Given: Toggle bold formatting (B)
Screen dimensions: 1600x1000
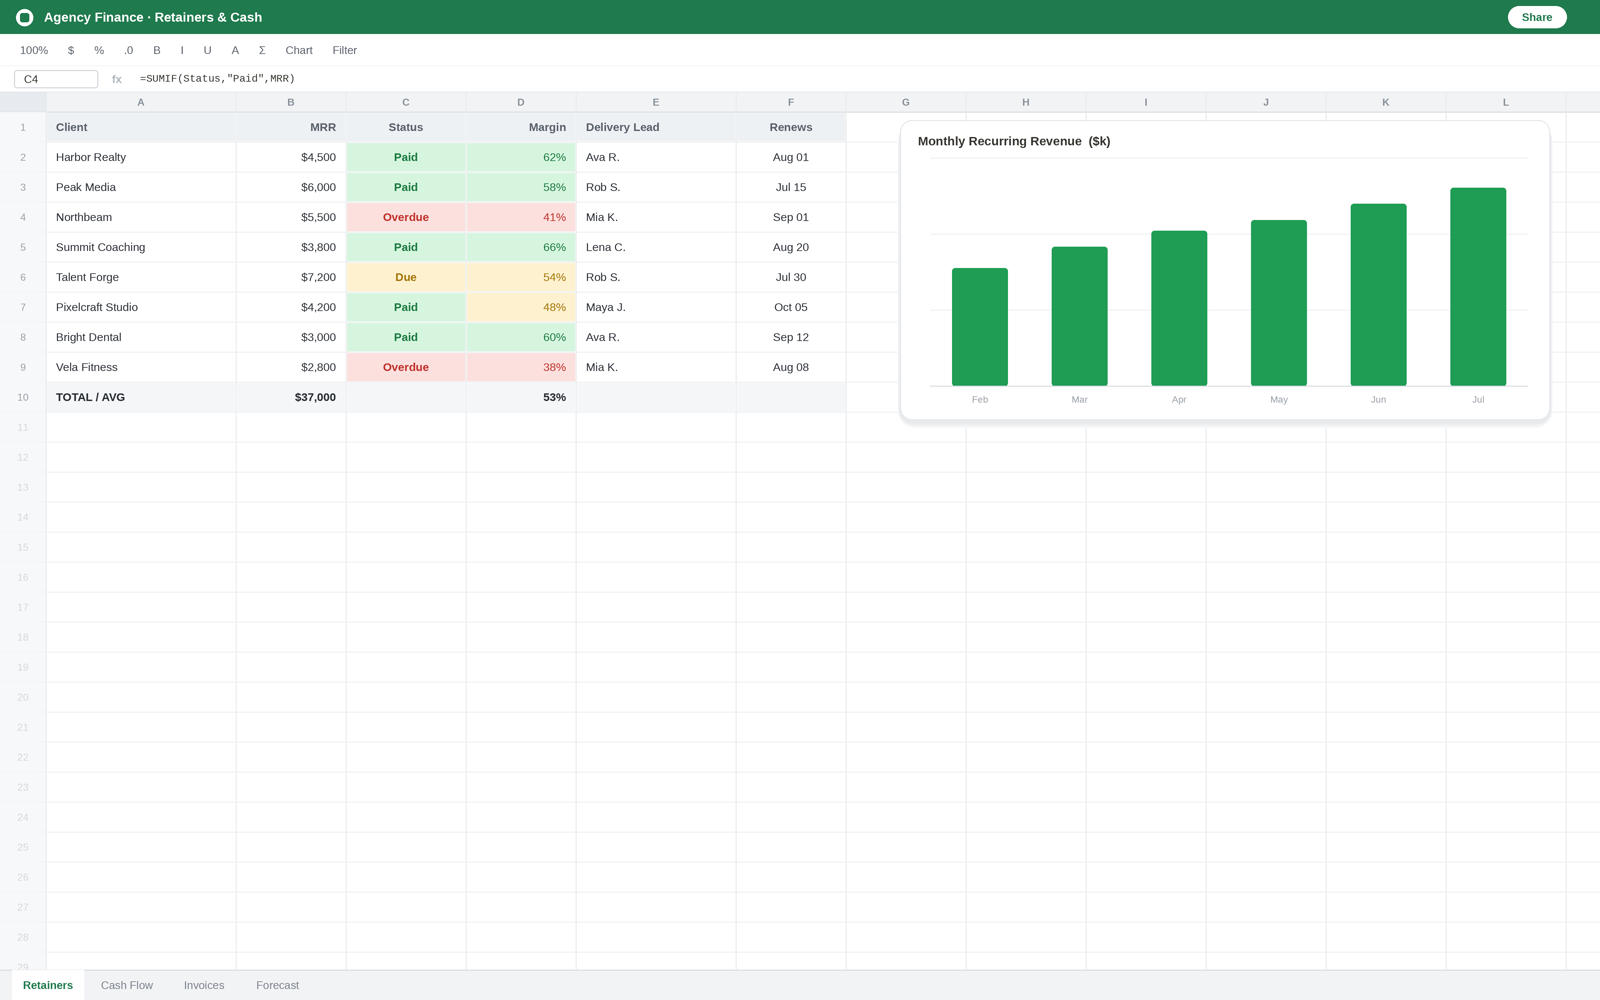Looking at the screenshot, I should [157, 50].
